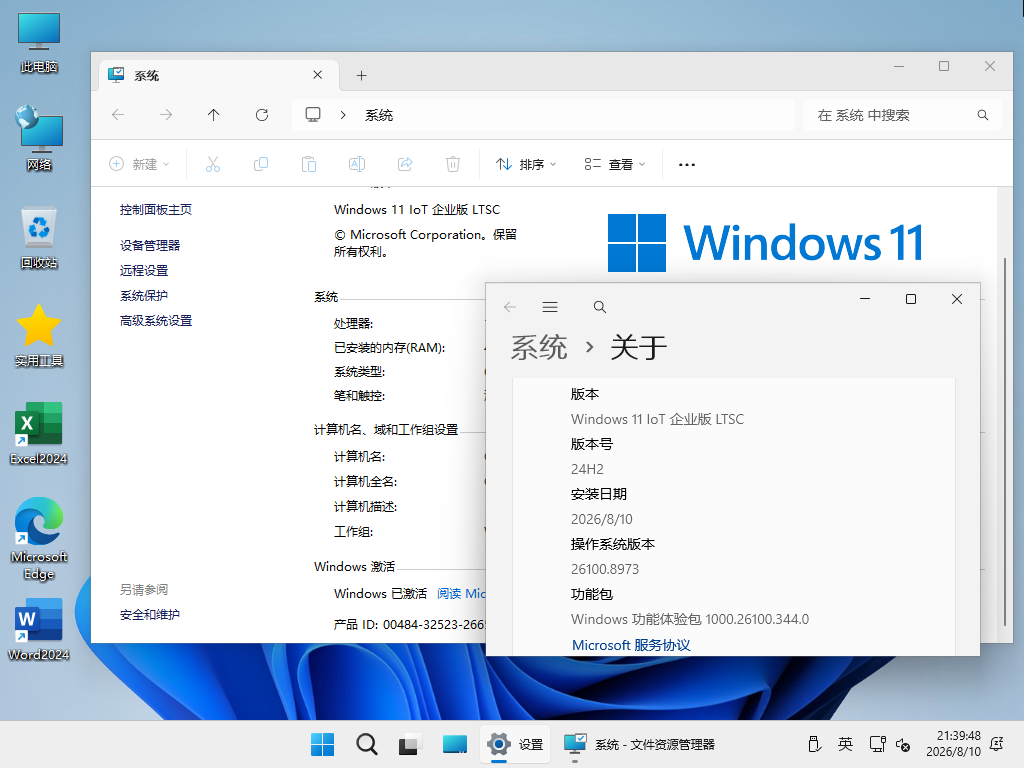Image resolution: width=1024 pixels, height=768 pixels.
Task: Select the 2026/8/10 install date value
Action: coord(601,519)
